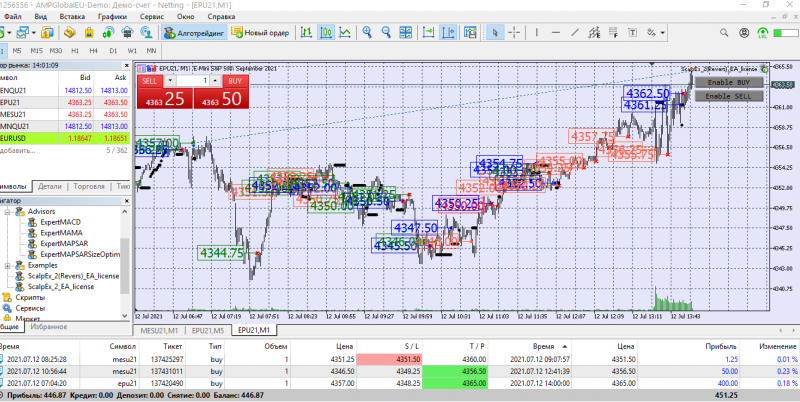Open the Детали tab in Market Watch
Viewport: 800px width, 402px height.
pyautogui.click(x=50, y=187)
